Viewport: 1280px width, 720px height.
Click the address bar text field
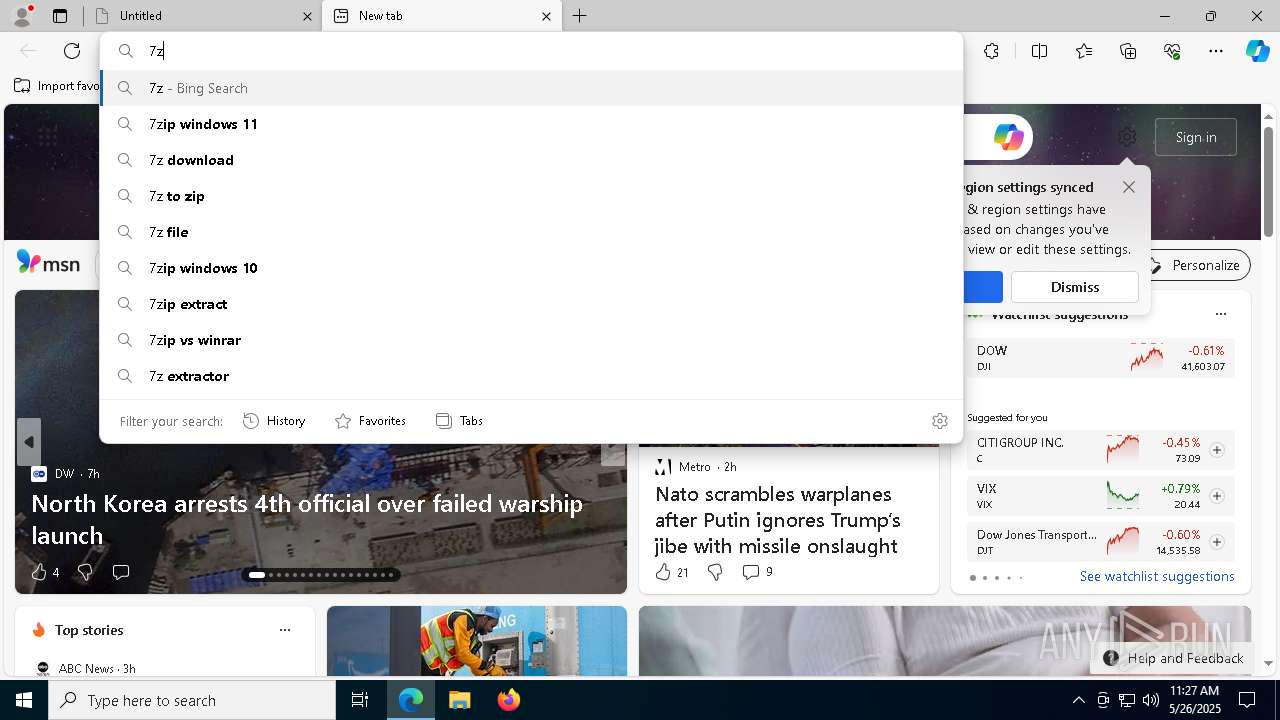pos(550,51)
